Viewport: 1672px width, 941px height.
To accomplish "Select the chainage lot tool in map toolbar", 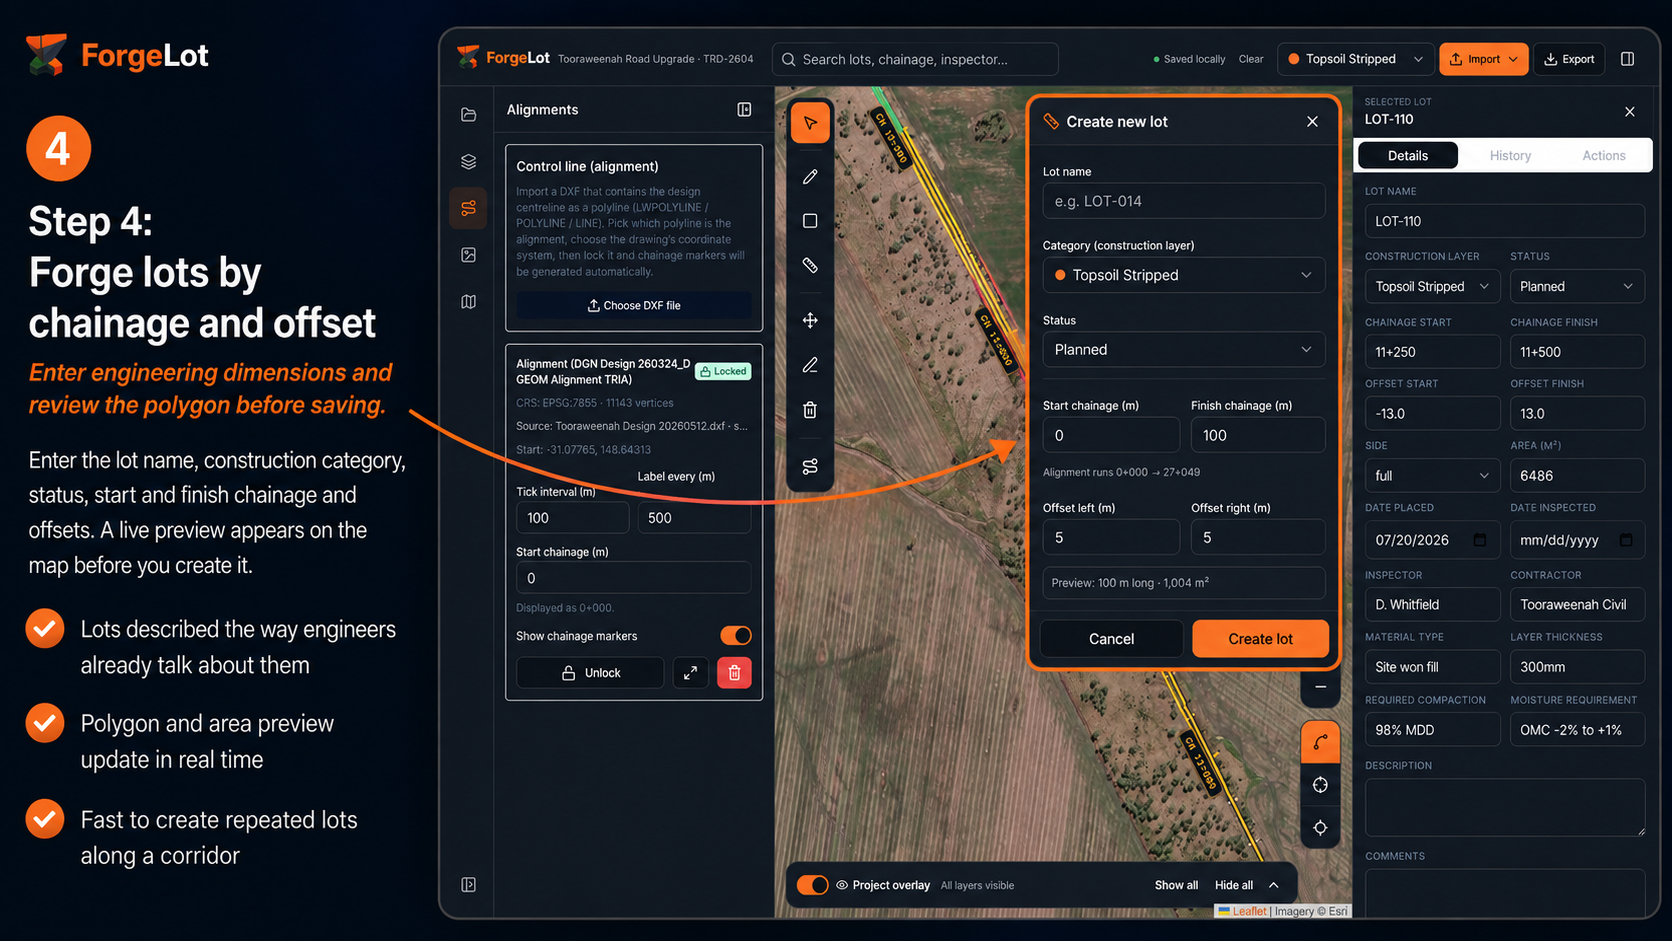I will coord(810,466).
